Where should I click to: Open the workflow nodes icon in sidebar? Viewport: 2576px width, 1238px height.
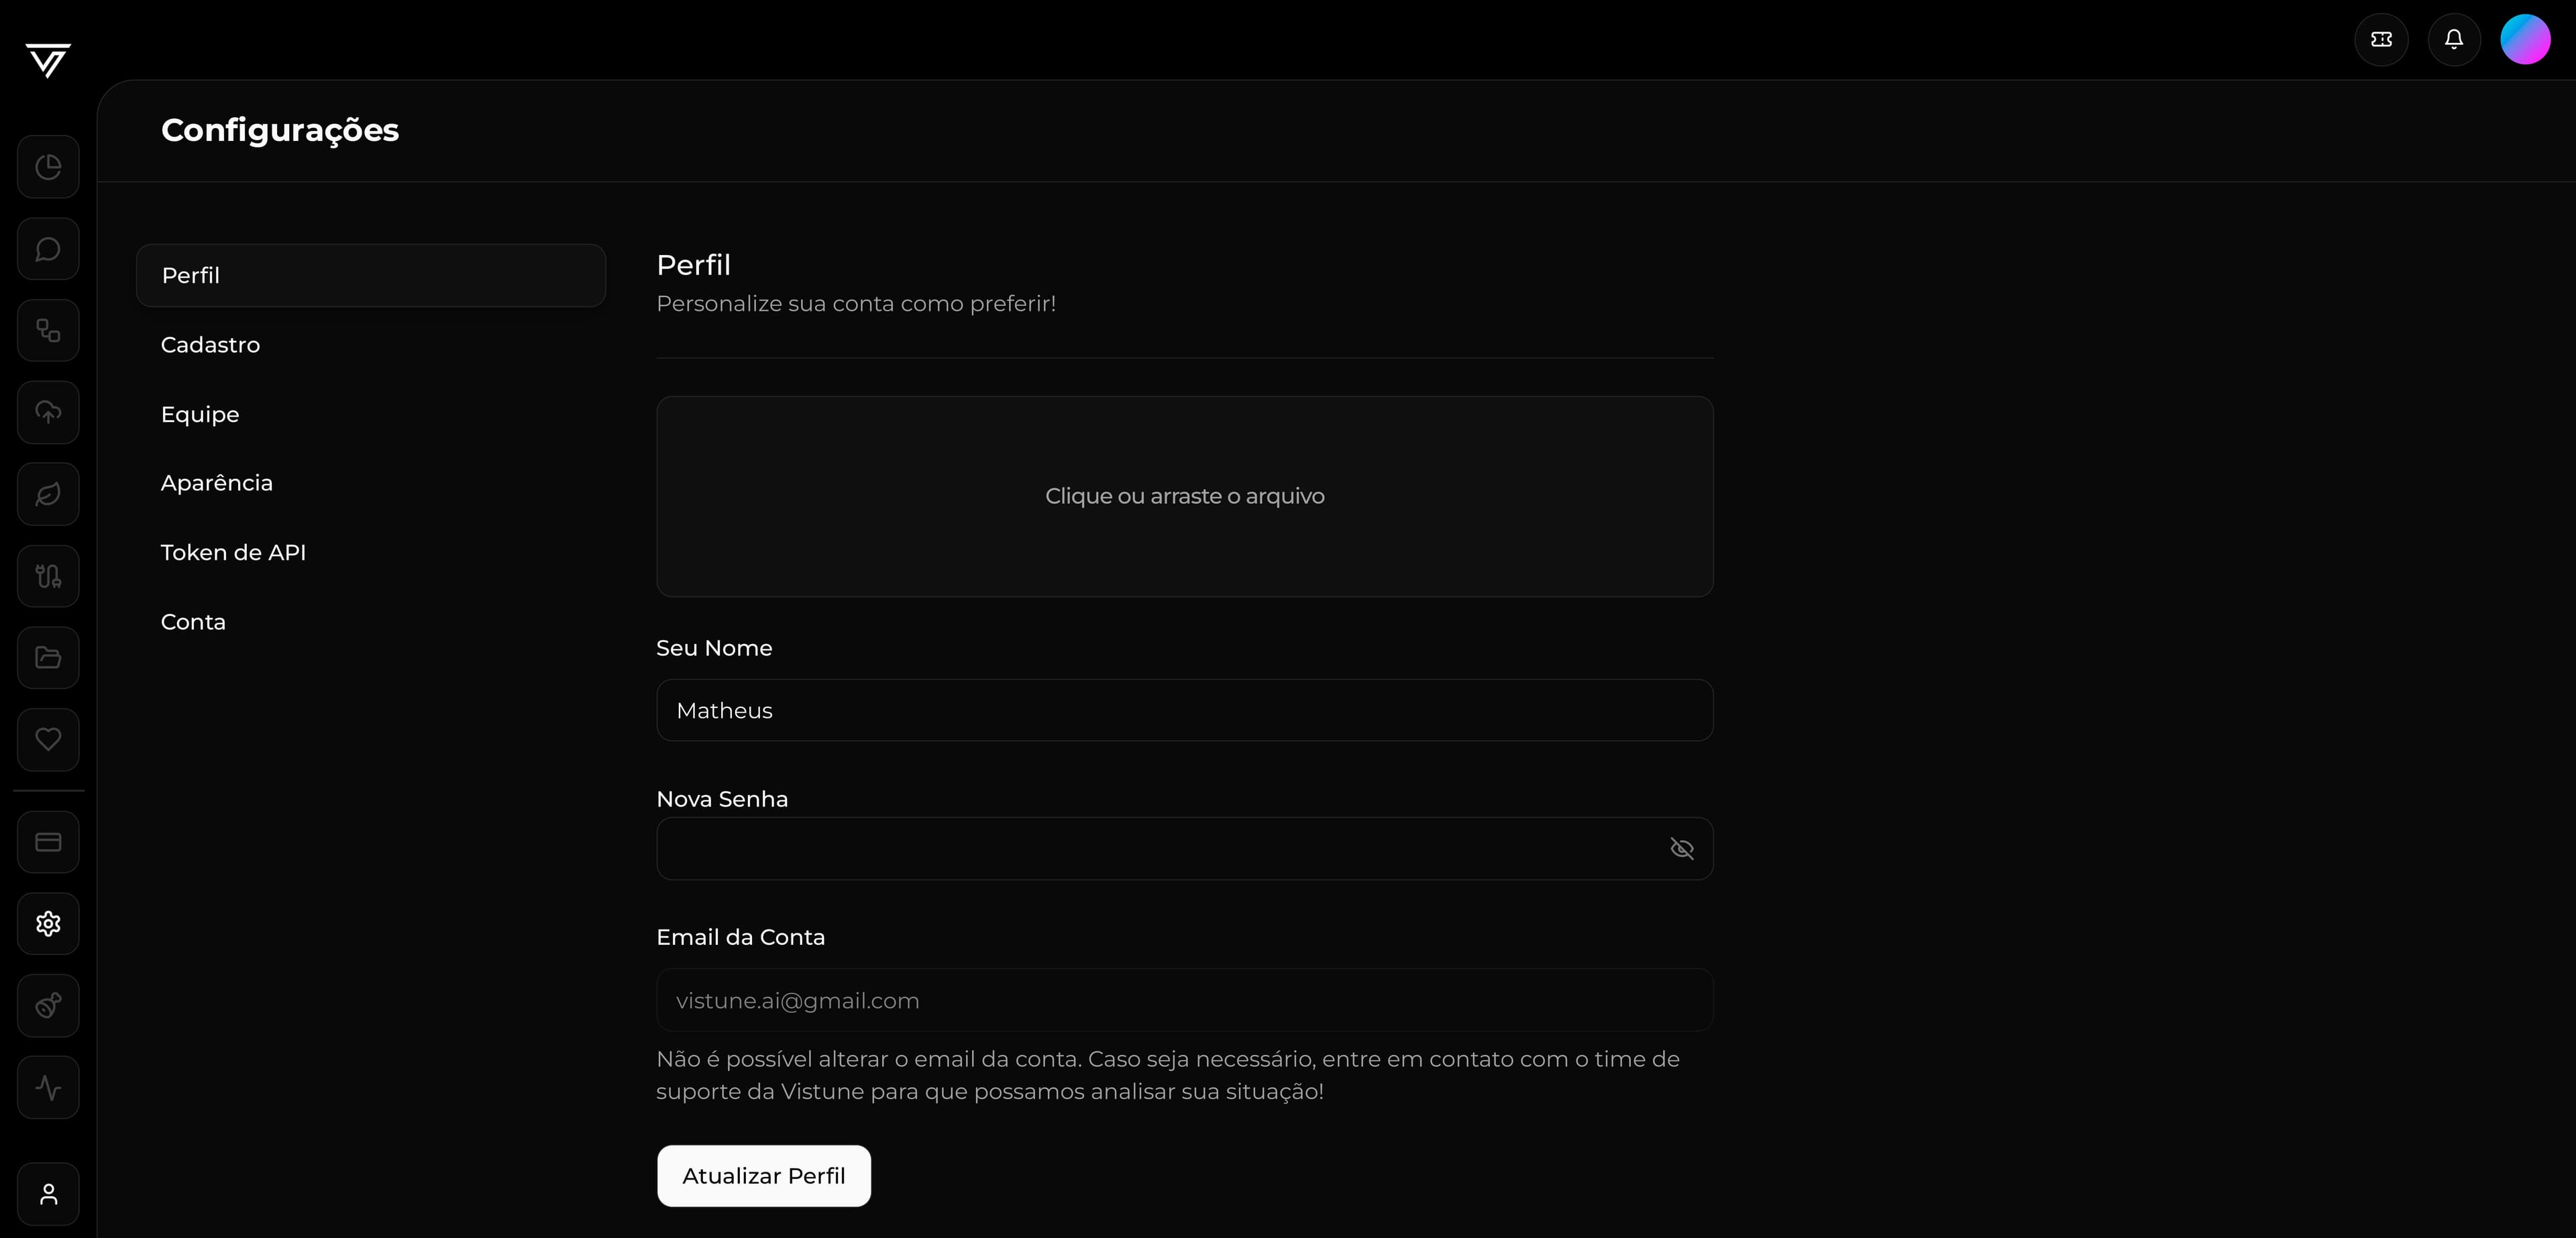tap(48, 331)
